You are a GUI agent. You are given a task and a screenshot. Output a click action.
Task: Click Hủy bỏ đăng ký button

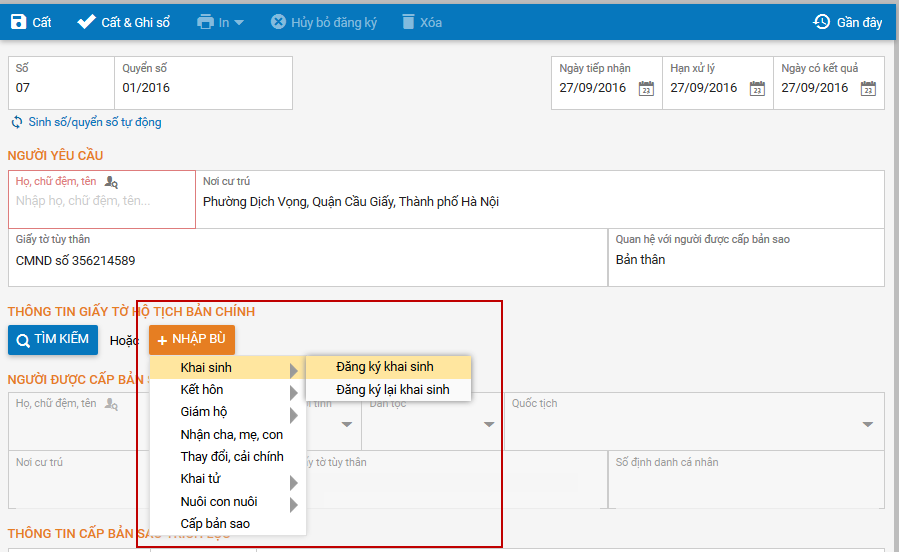pos(323,21)
